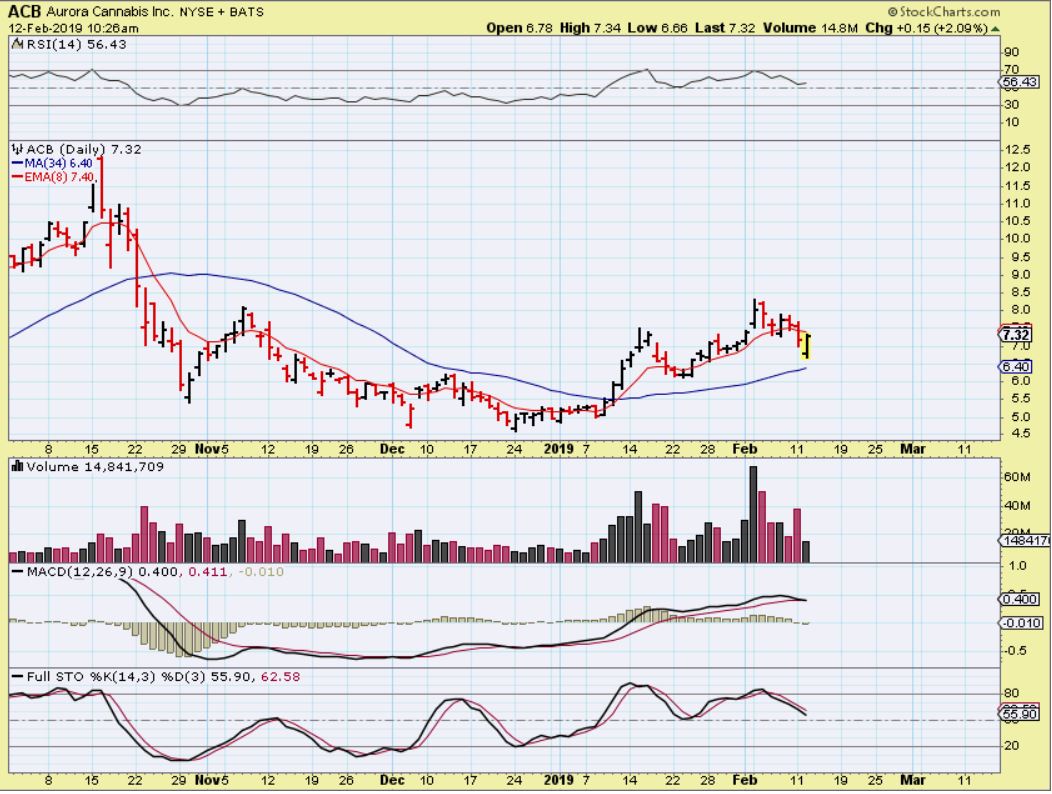1052x794 pixels.
Task: Click the -0.010 MACD histogram axis tag
Action: click(1020, 623)
